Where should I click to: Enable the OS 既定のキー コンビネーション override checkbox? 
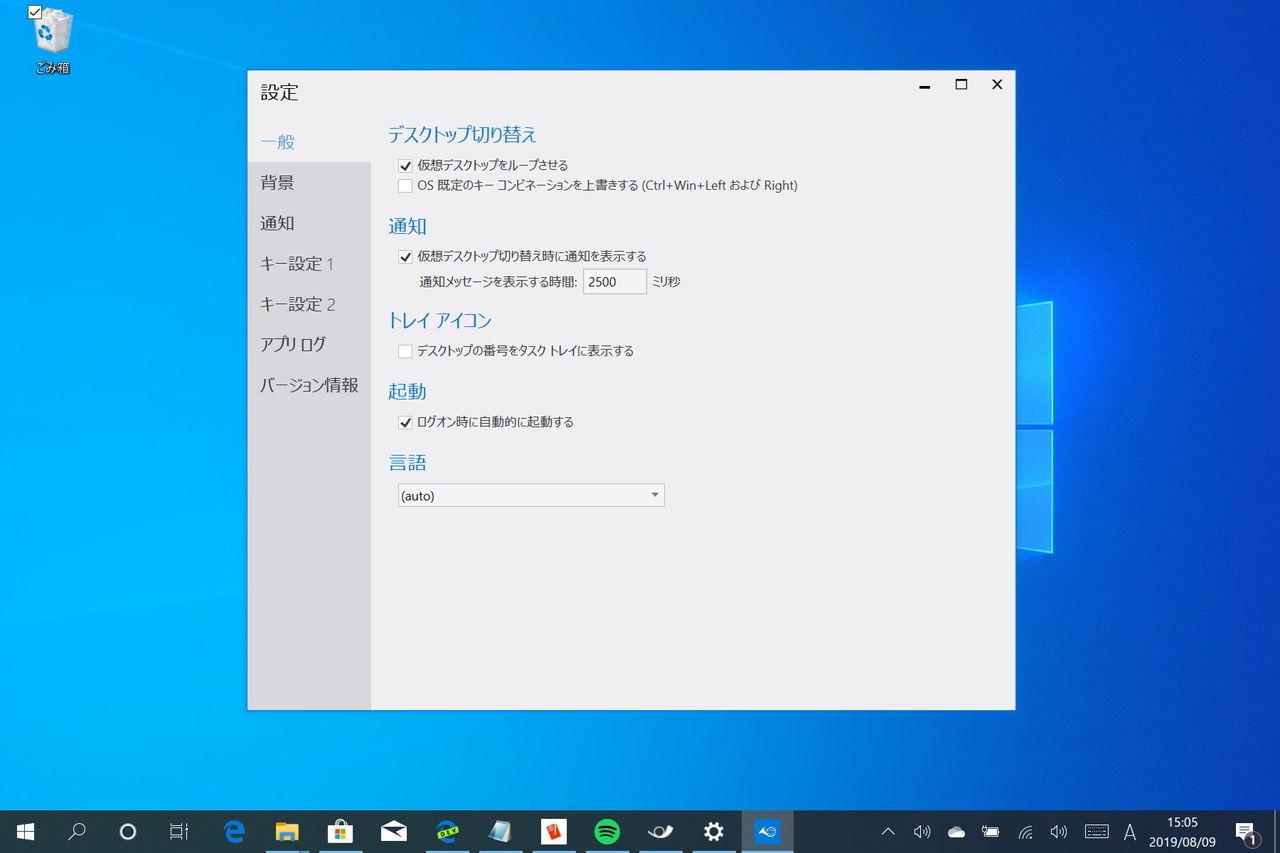(x=405, y=186)
